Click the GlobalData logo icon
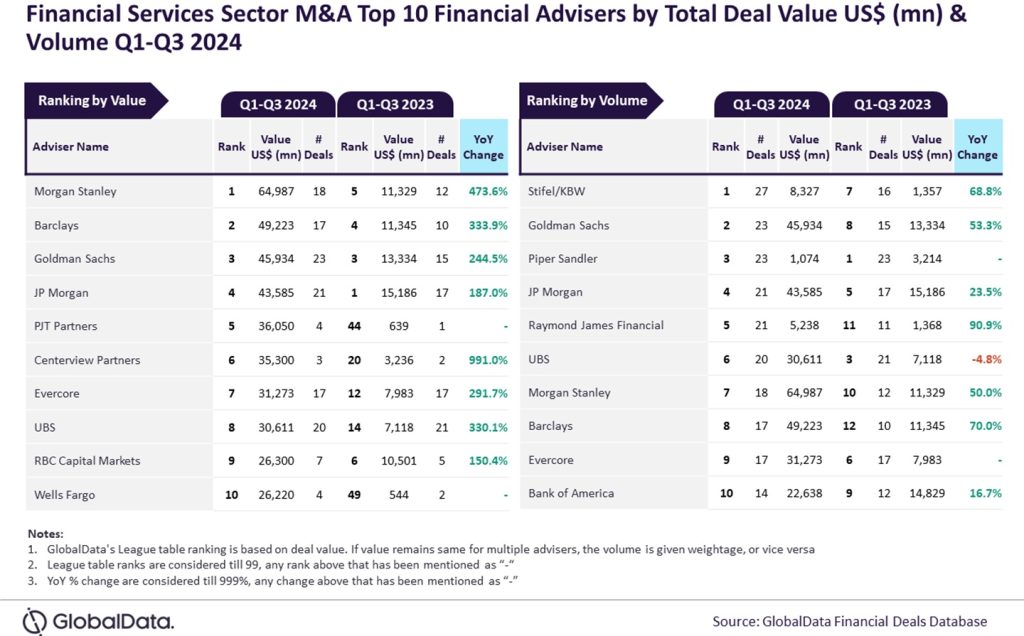 pos(38,620)
